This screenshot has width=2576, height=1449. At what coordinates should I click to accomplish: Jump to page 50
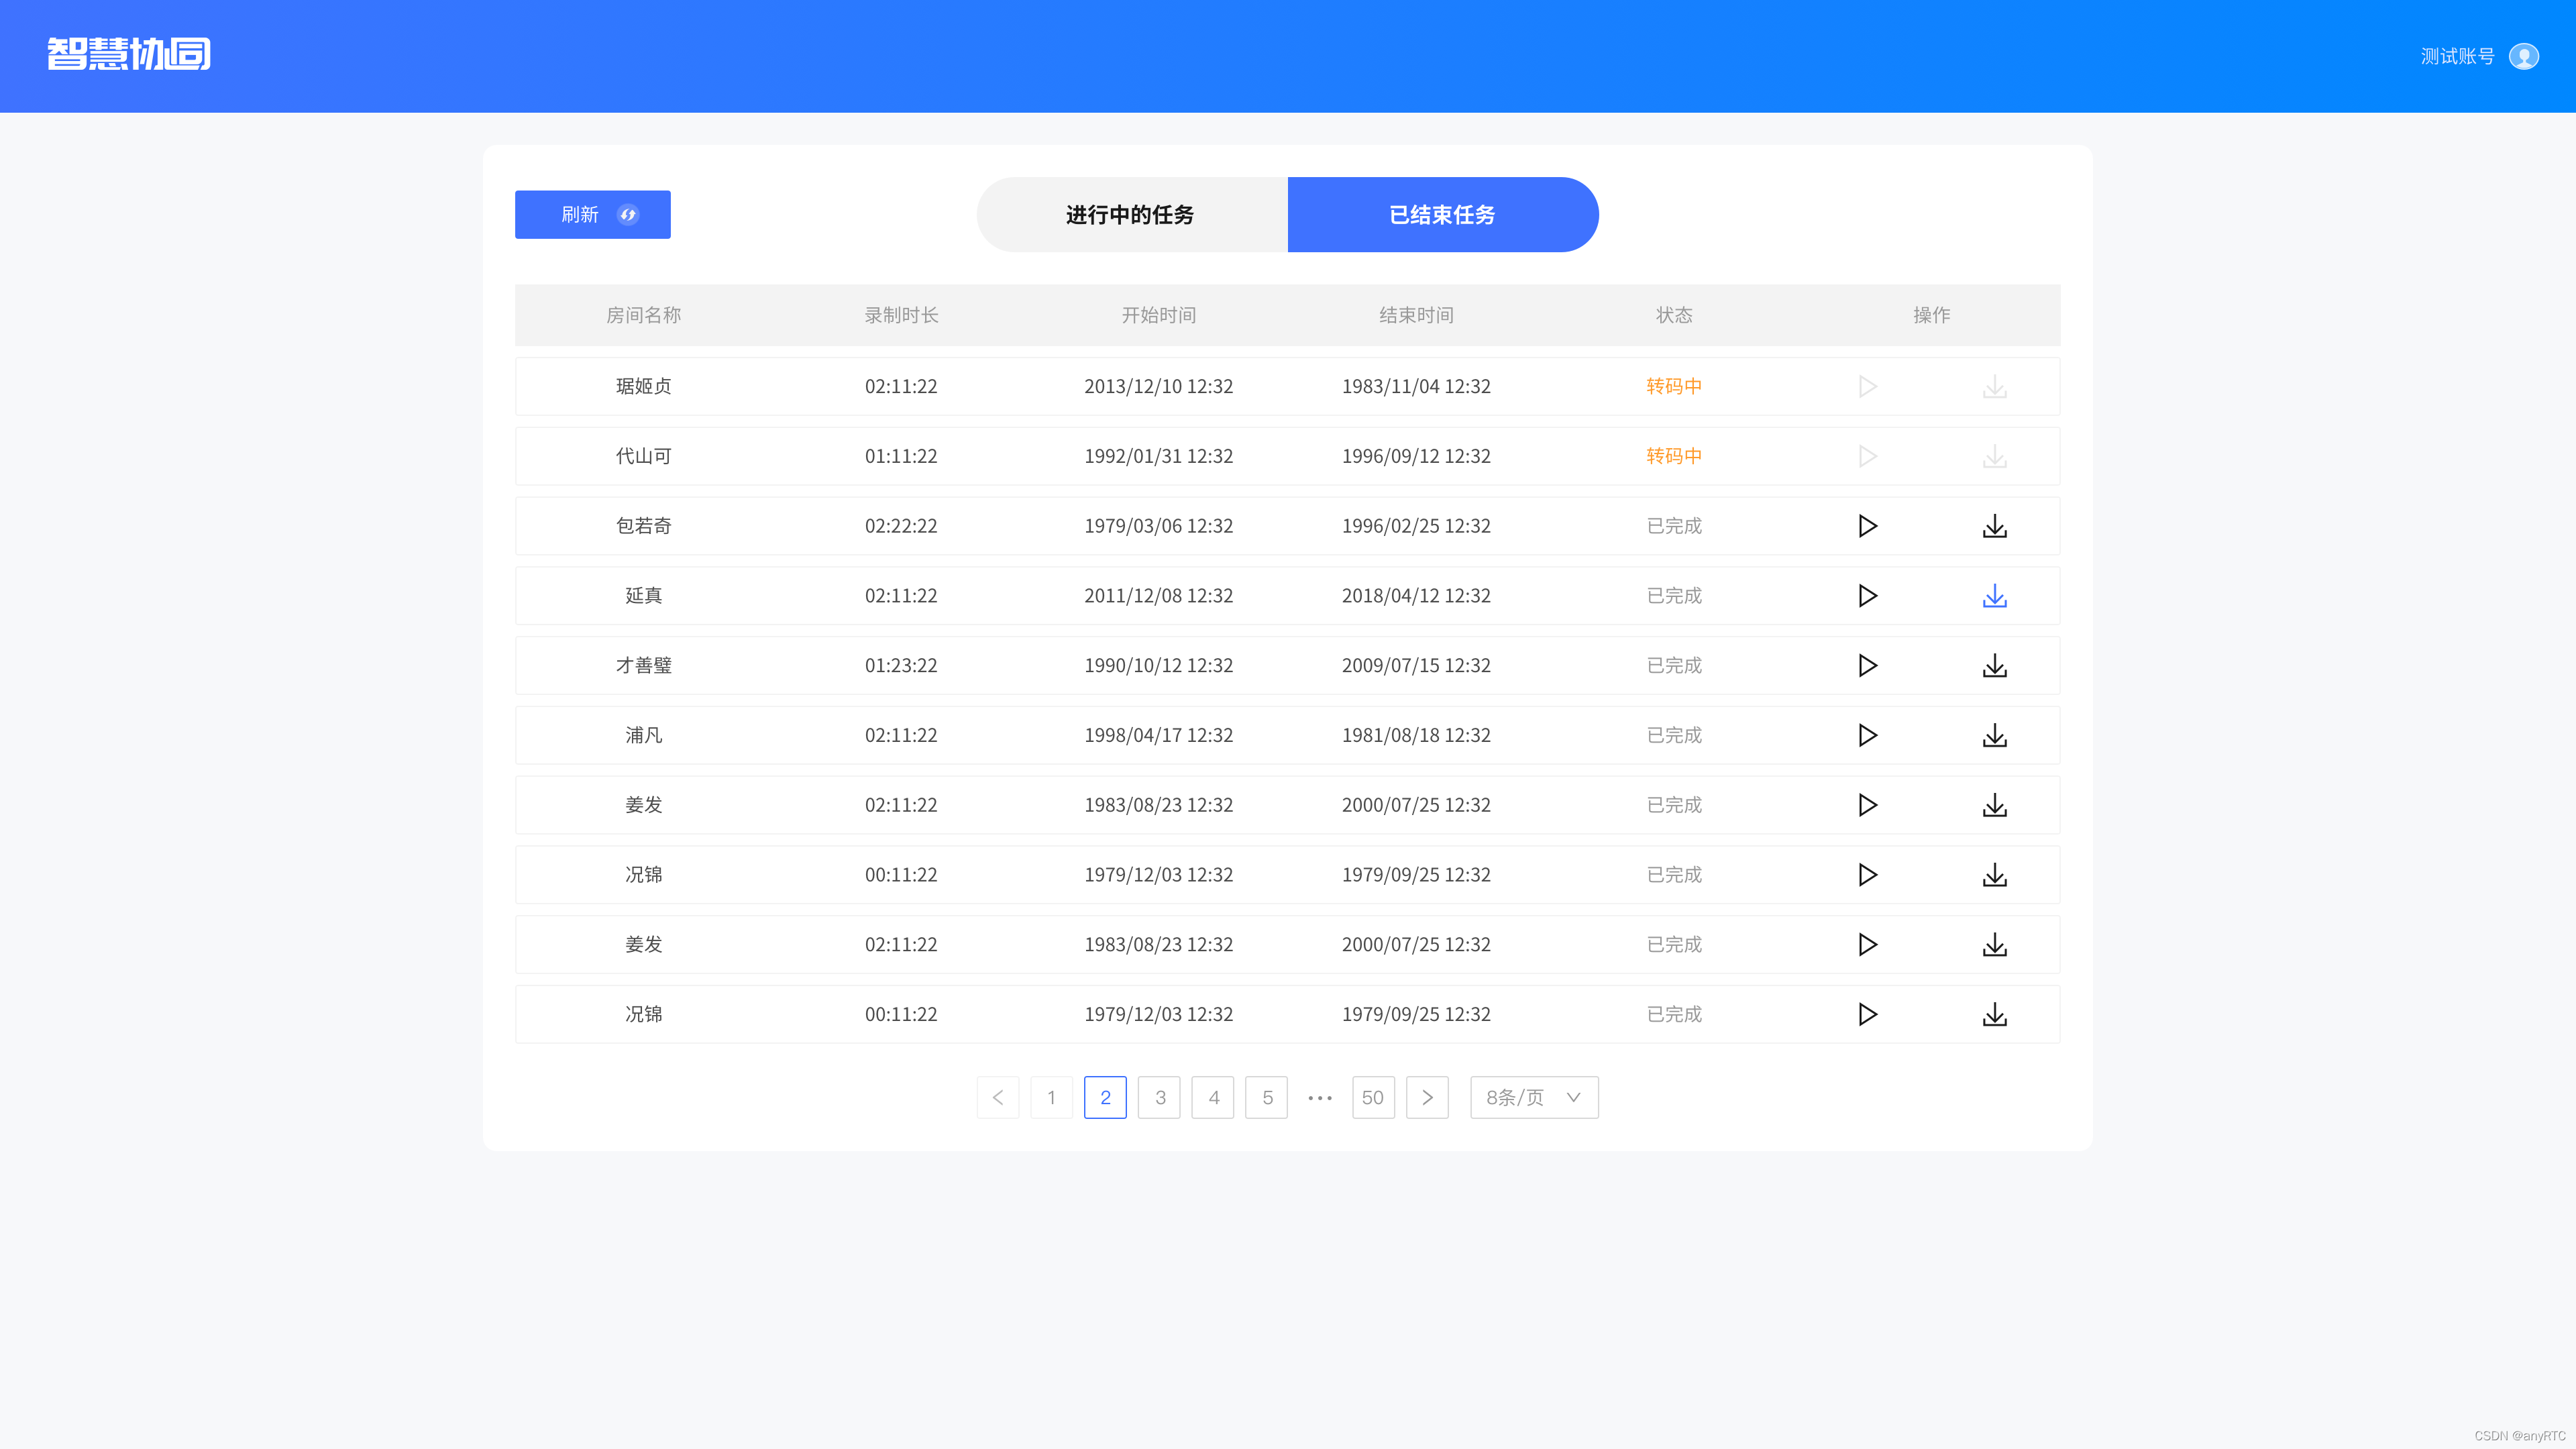pos(1372,1097)
